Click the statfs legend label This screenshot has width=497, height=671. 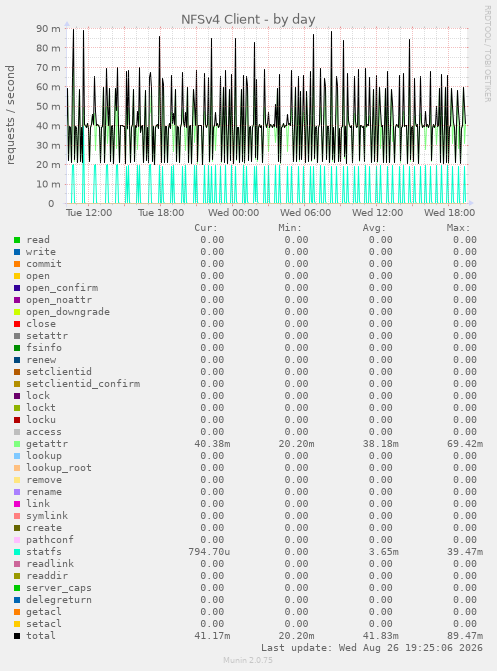click(x=44, y=552)
